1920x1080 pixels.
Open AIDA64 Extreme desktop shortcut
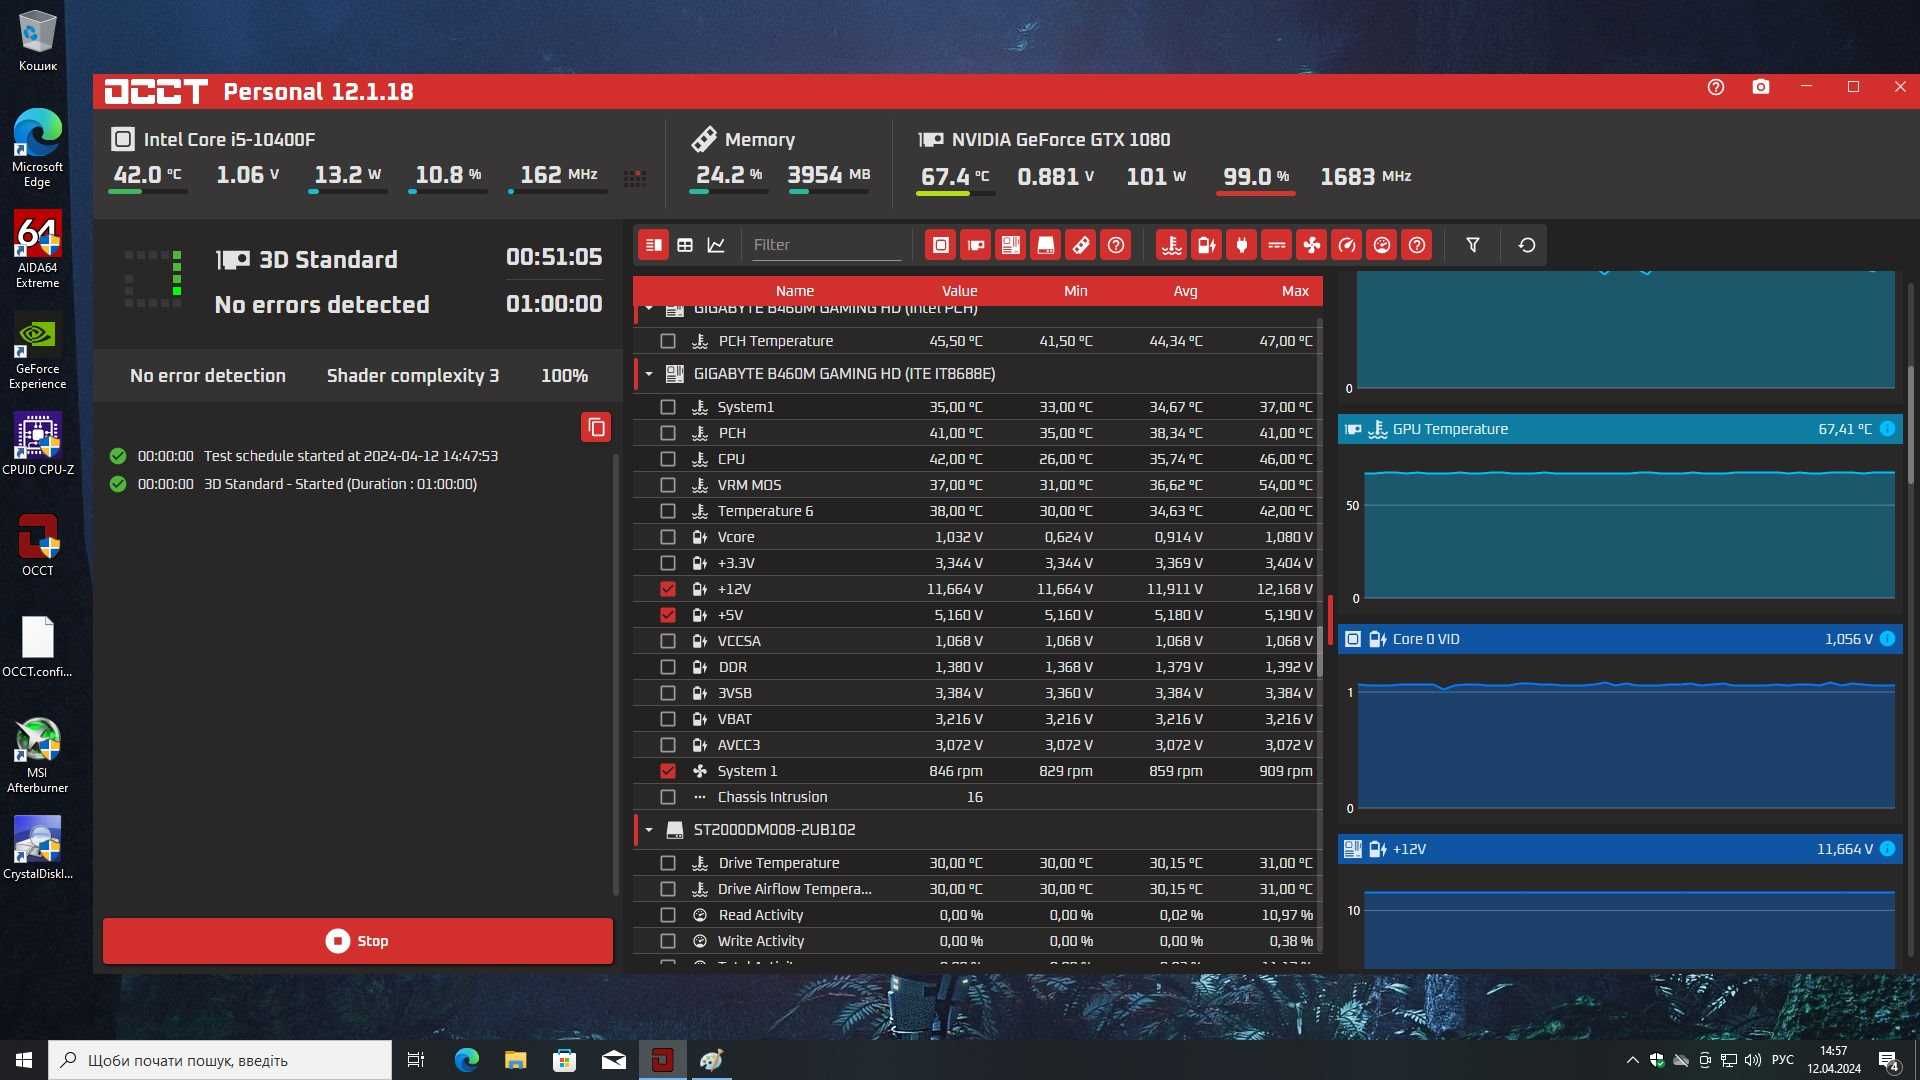tap(38, 249)
